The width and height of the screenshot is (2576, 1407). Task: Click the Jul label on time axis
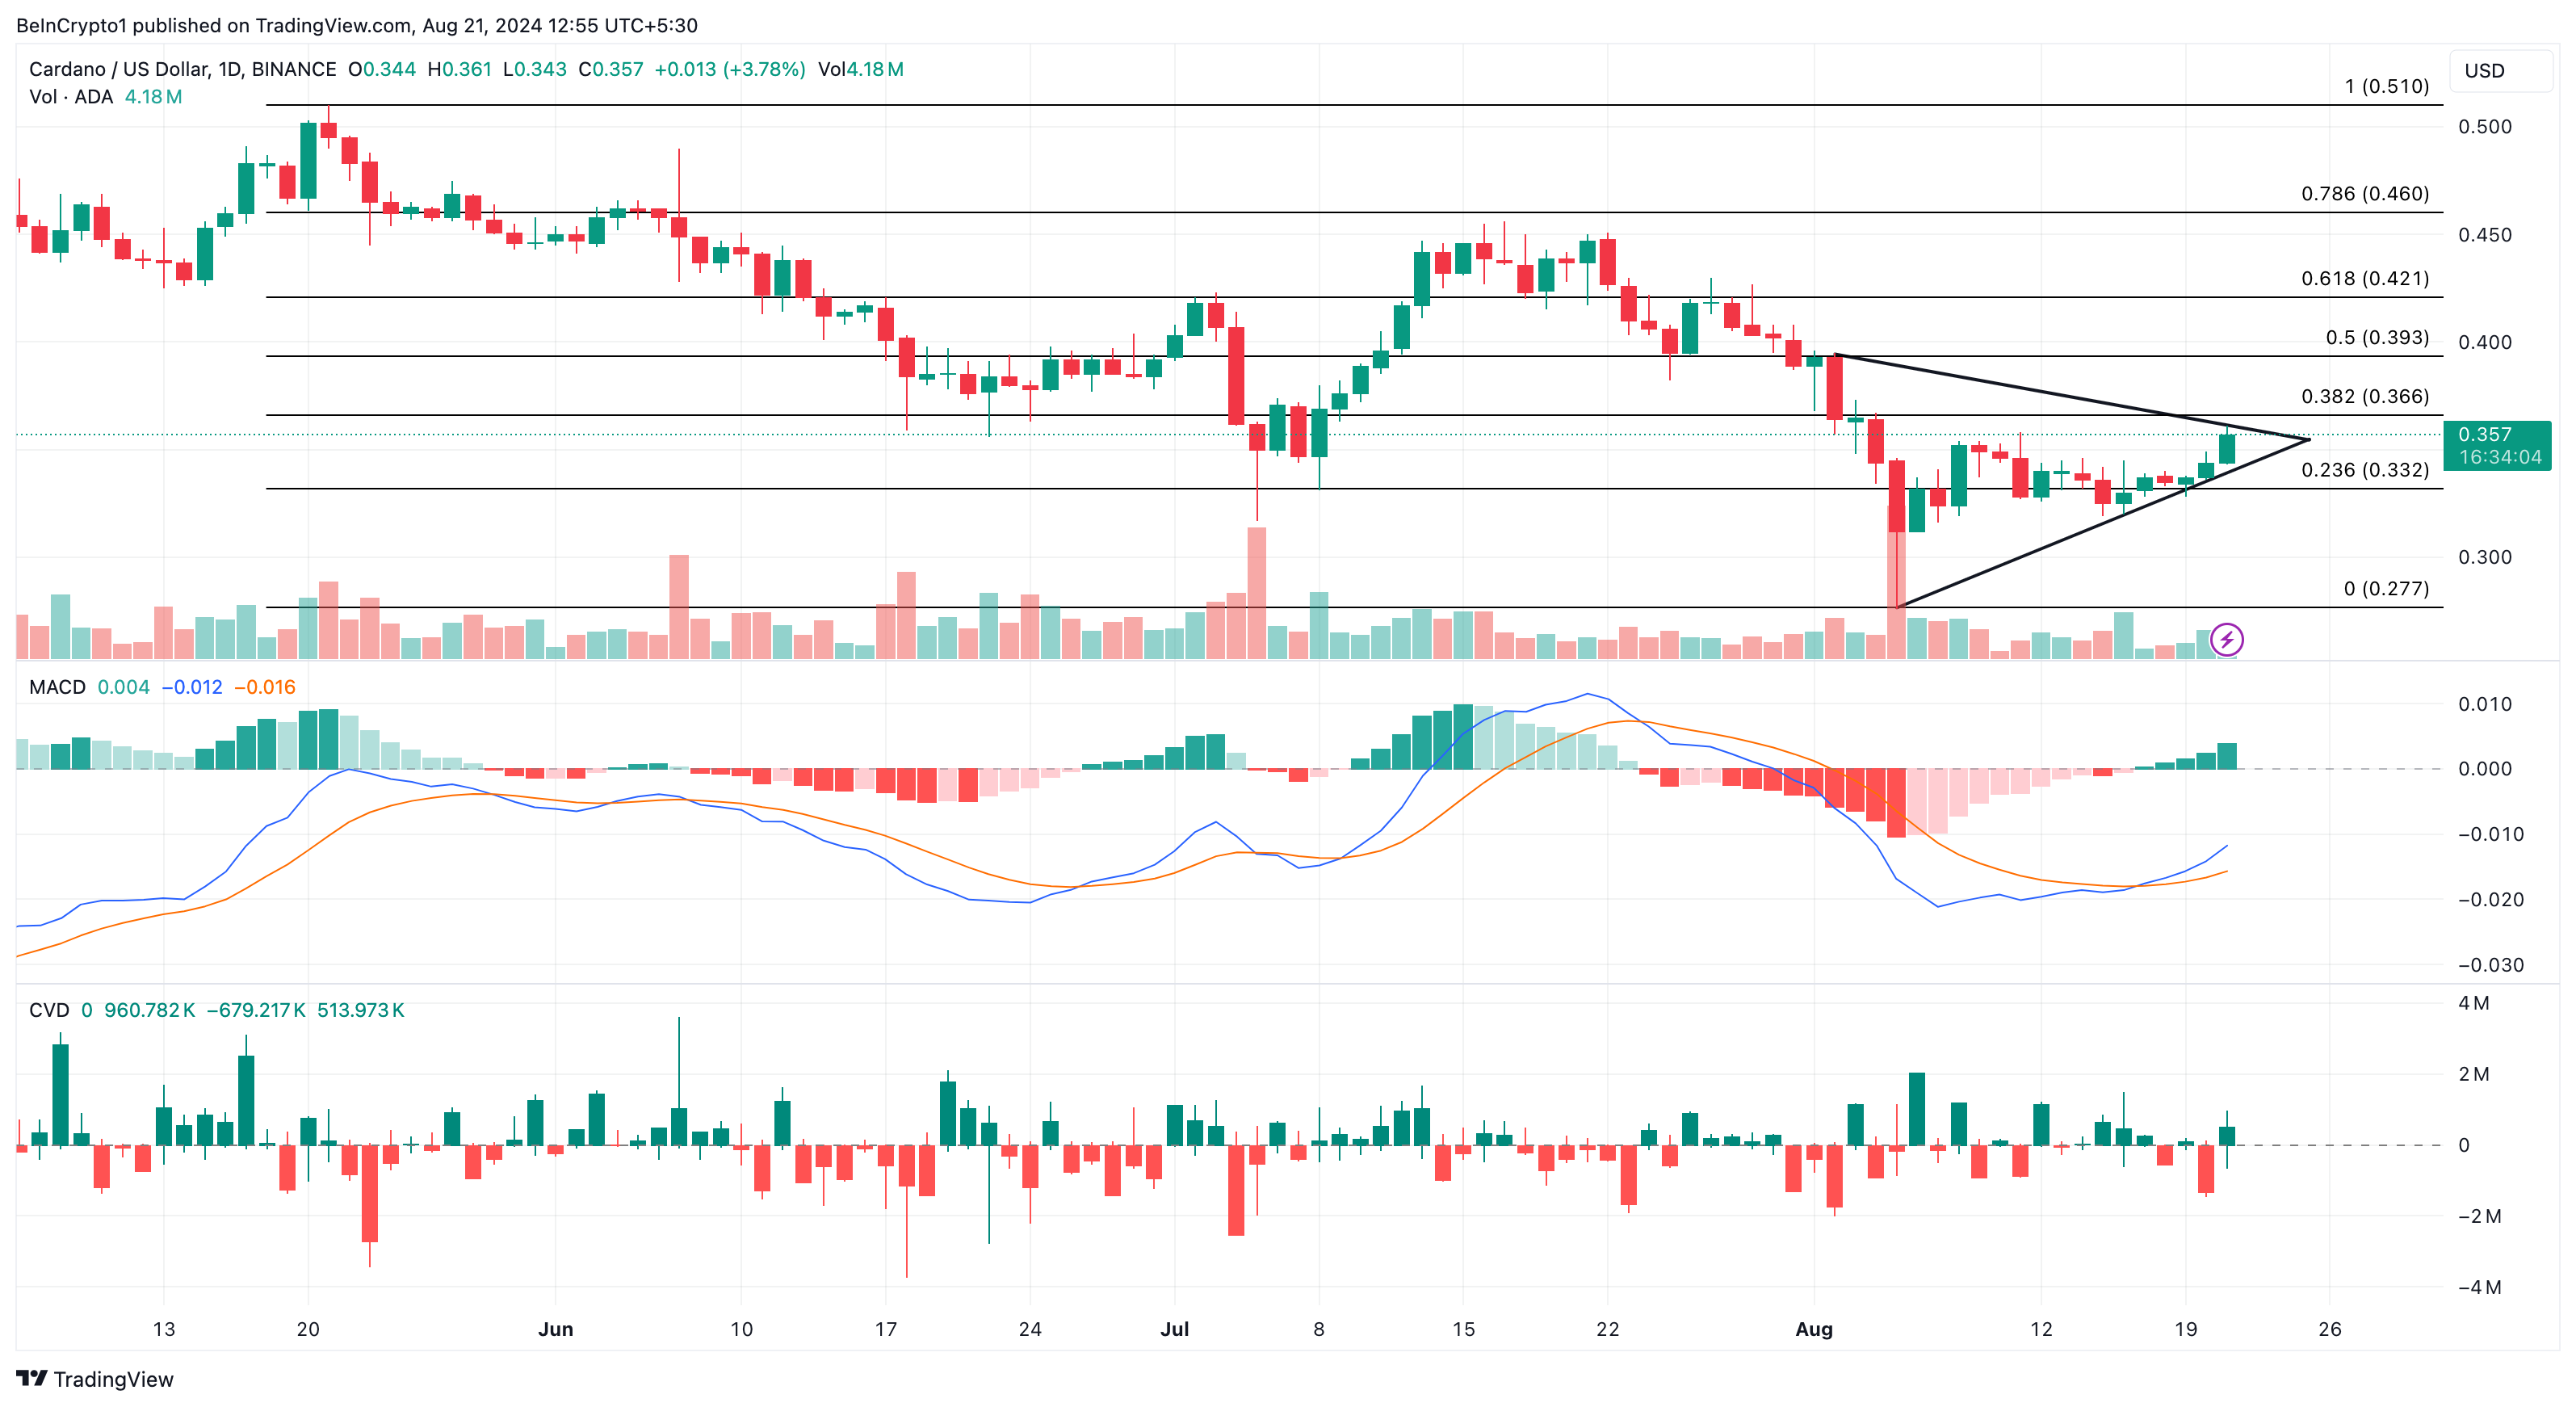pos(1174,1329)
